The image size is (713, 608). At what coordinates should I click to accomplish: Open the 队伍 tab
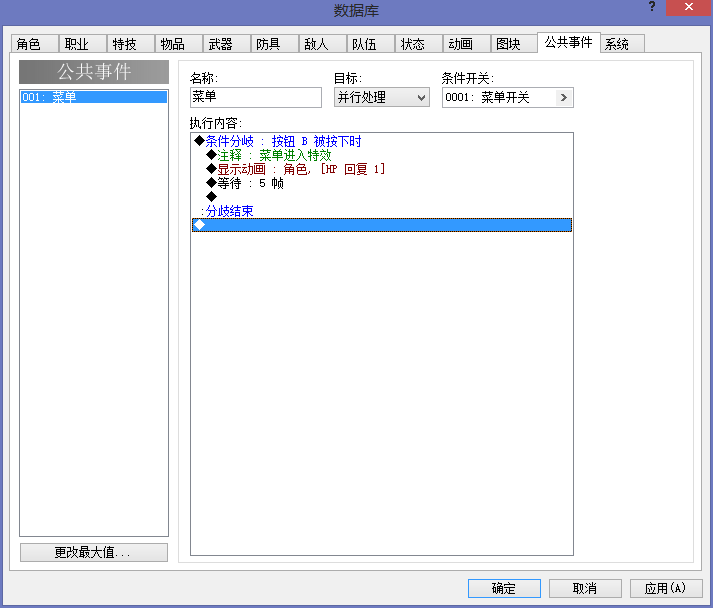point(371,44)
